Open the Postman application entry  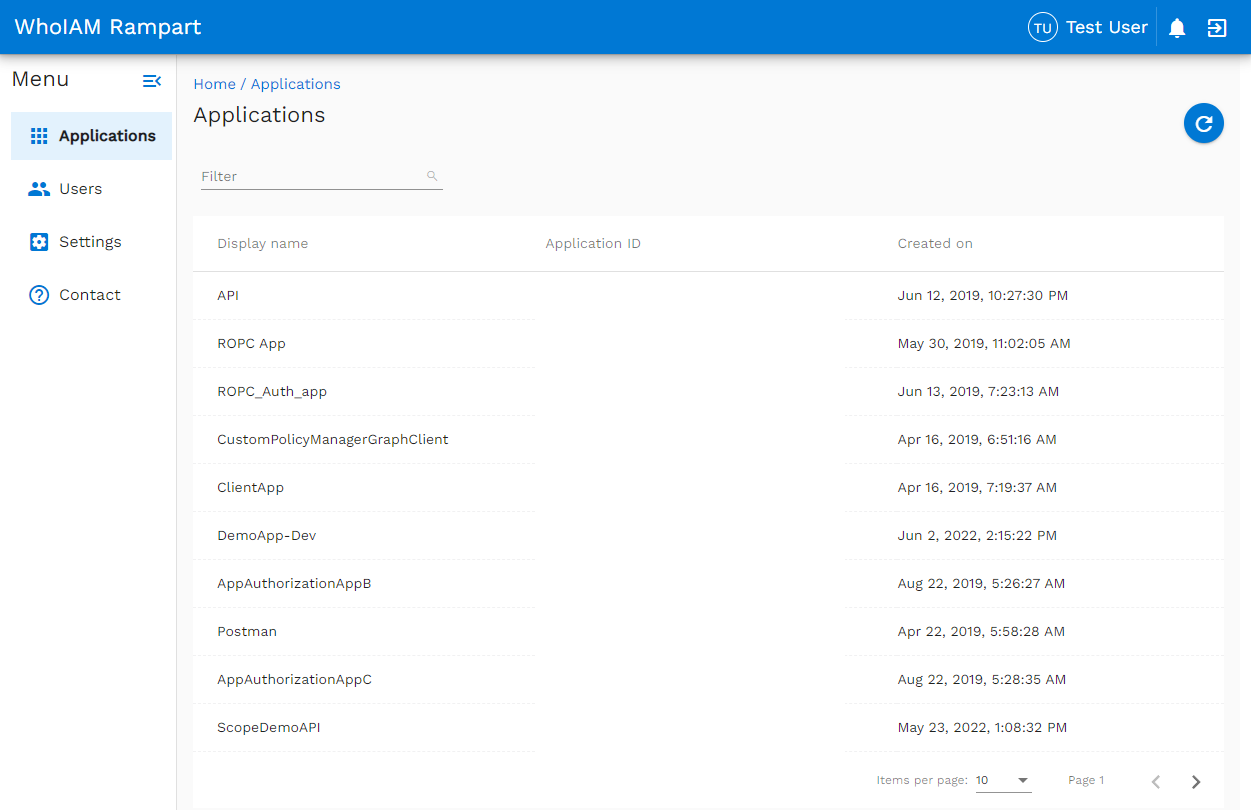point(246,631)
